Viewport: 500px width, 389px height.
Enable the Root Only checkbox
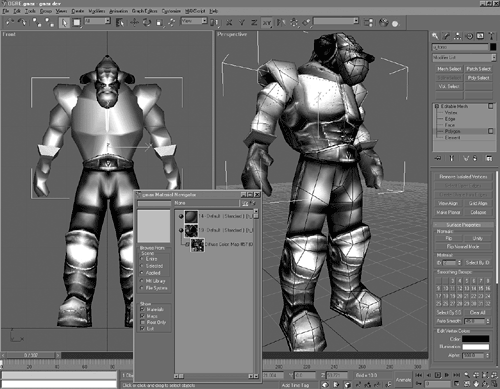pyautogui.click(x=143, y=322)
